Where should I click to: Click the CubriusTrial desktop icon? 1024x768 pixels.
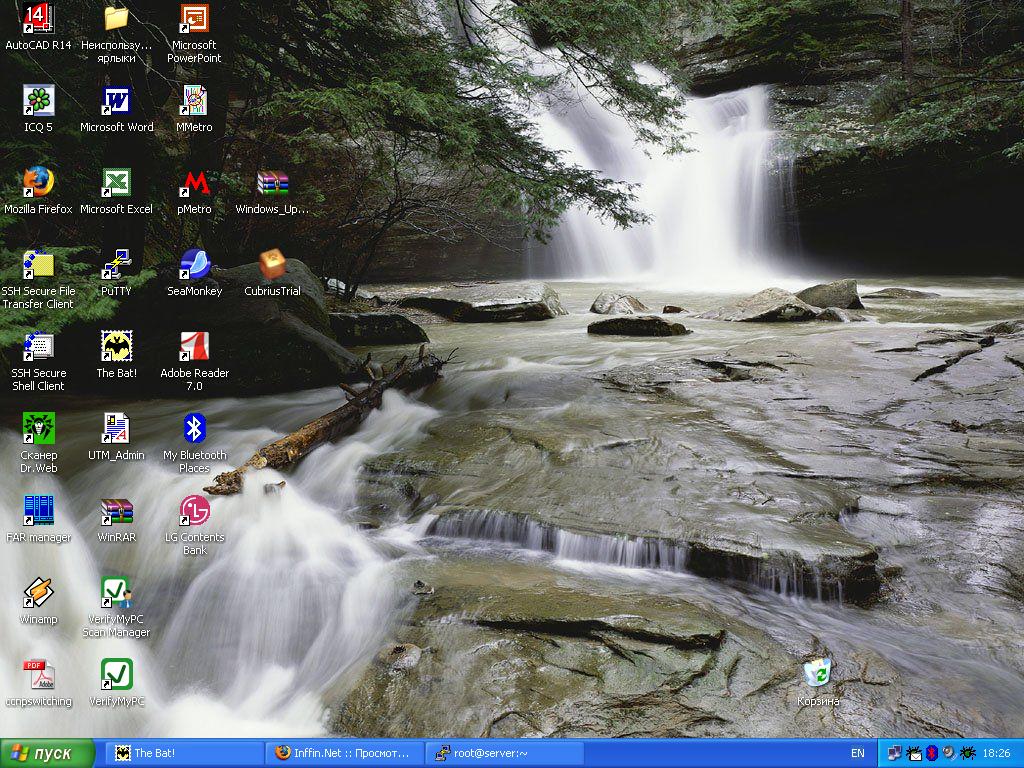[272, 273]
